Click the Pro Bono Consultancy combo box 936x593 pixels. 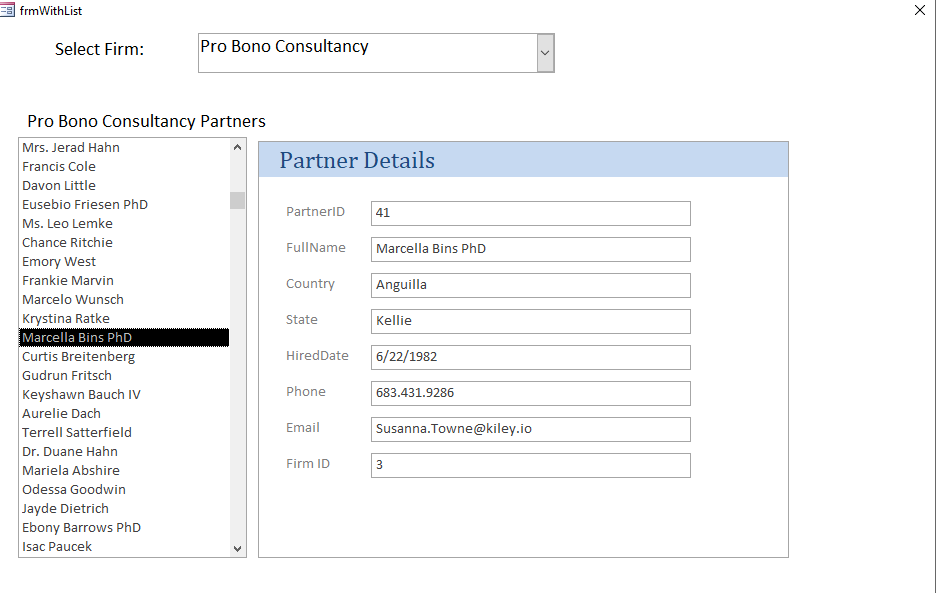point(367,53)
